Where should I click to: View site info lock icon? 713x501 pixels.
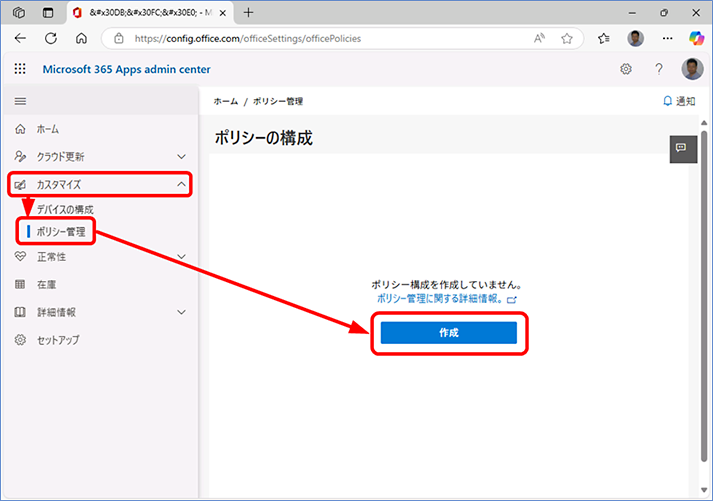click(119, 39)
